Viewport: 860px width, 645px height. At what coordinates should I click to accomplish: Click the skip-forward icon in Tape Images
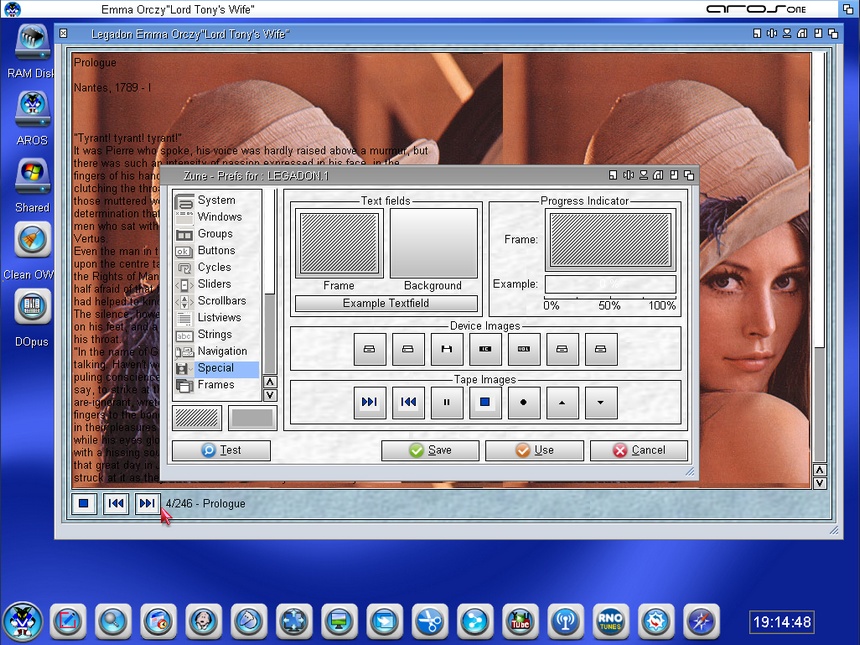370,403
